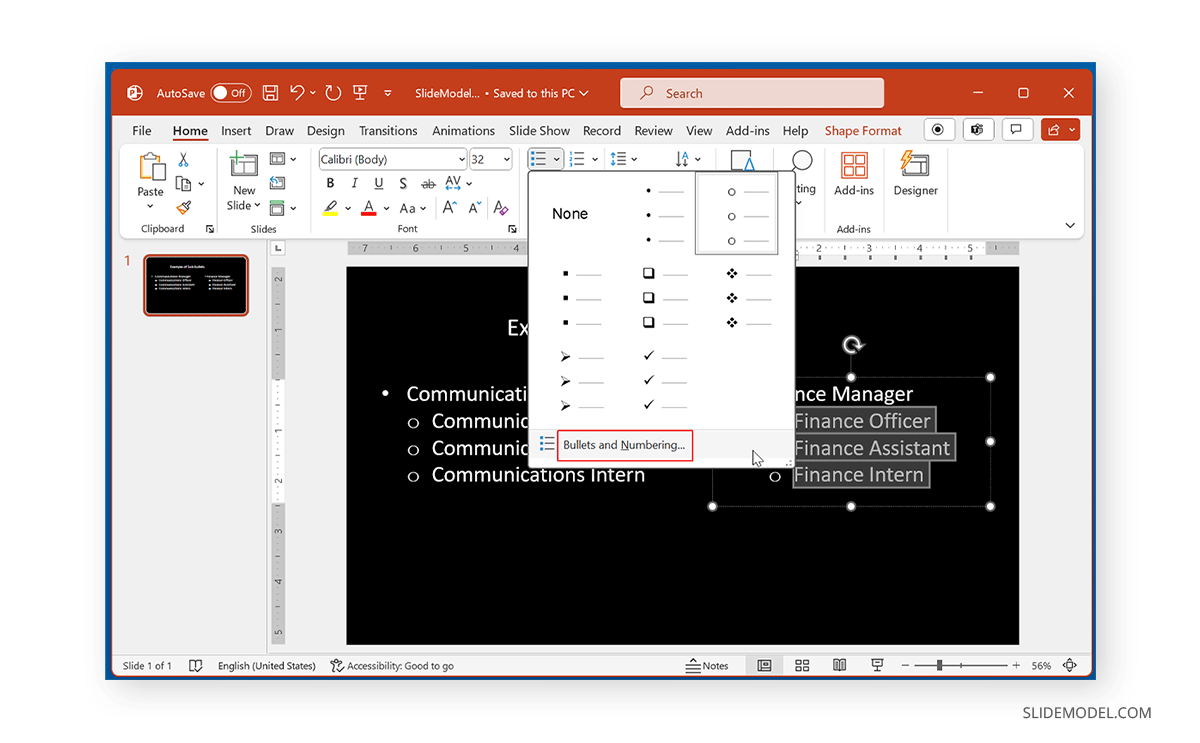Apply italic formatting to text
1200x743 pixels.
[353, 183]
